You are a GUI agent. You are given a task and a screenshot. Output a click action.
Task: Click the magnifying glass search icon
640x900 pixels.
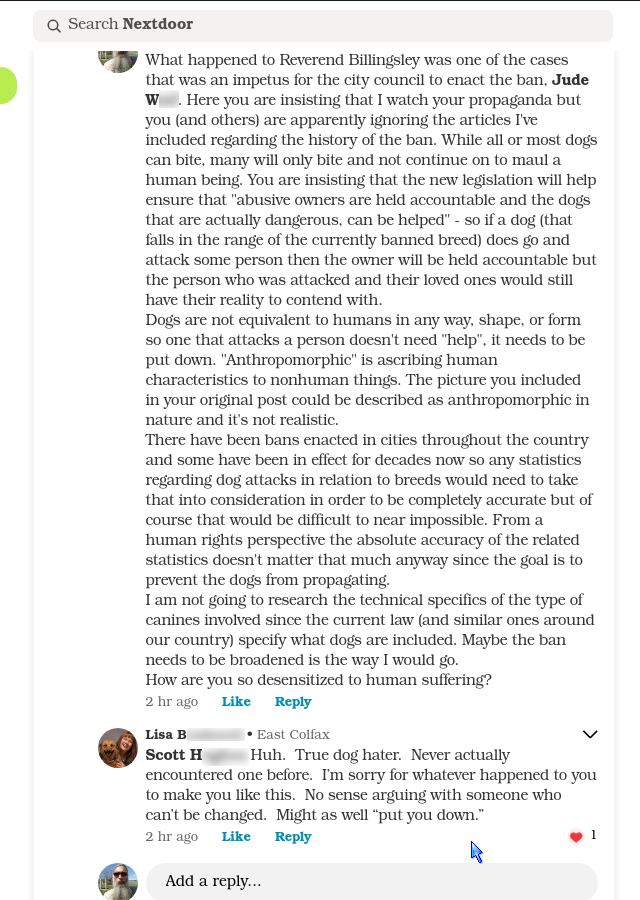coord(54,25)
